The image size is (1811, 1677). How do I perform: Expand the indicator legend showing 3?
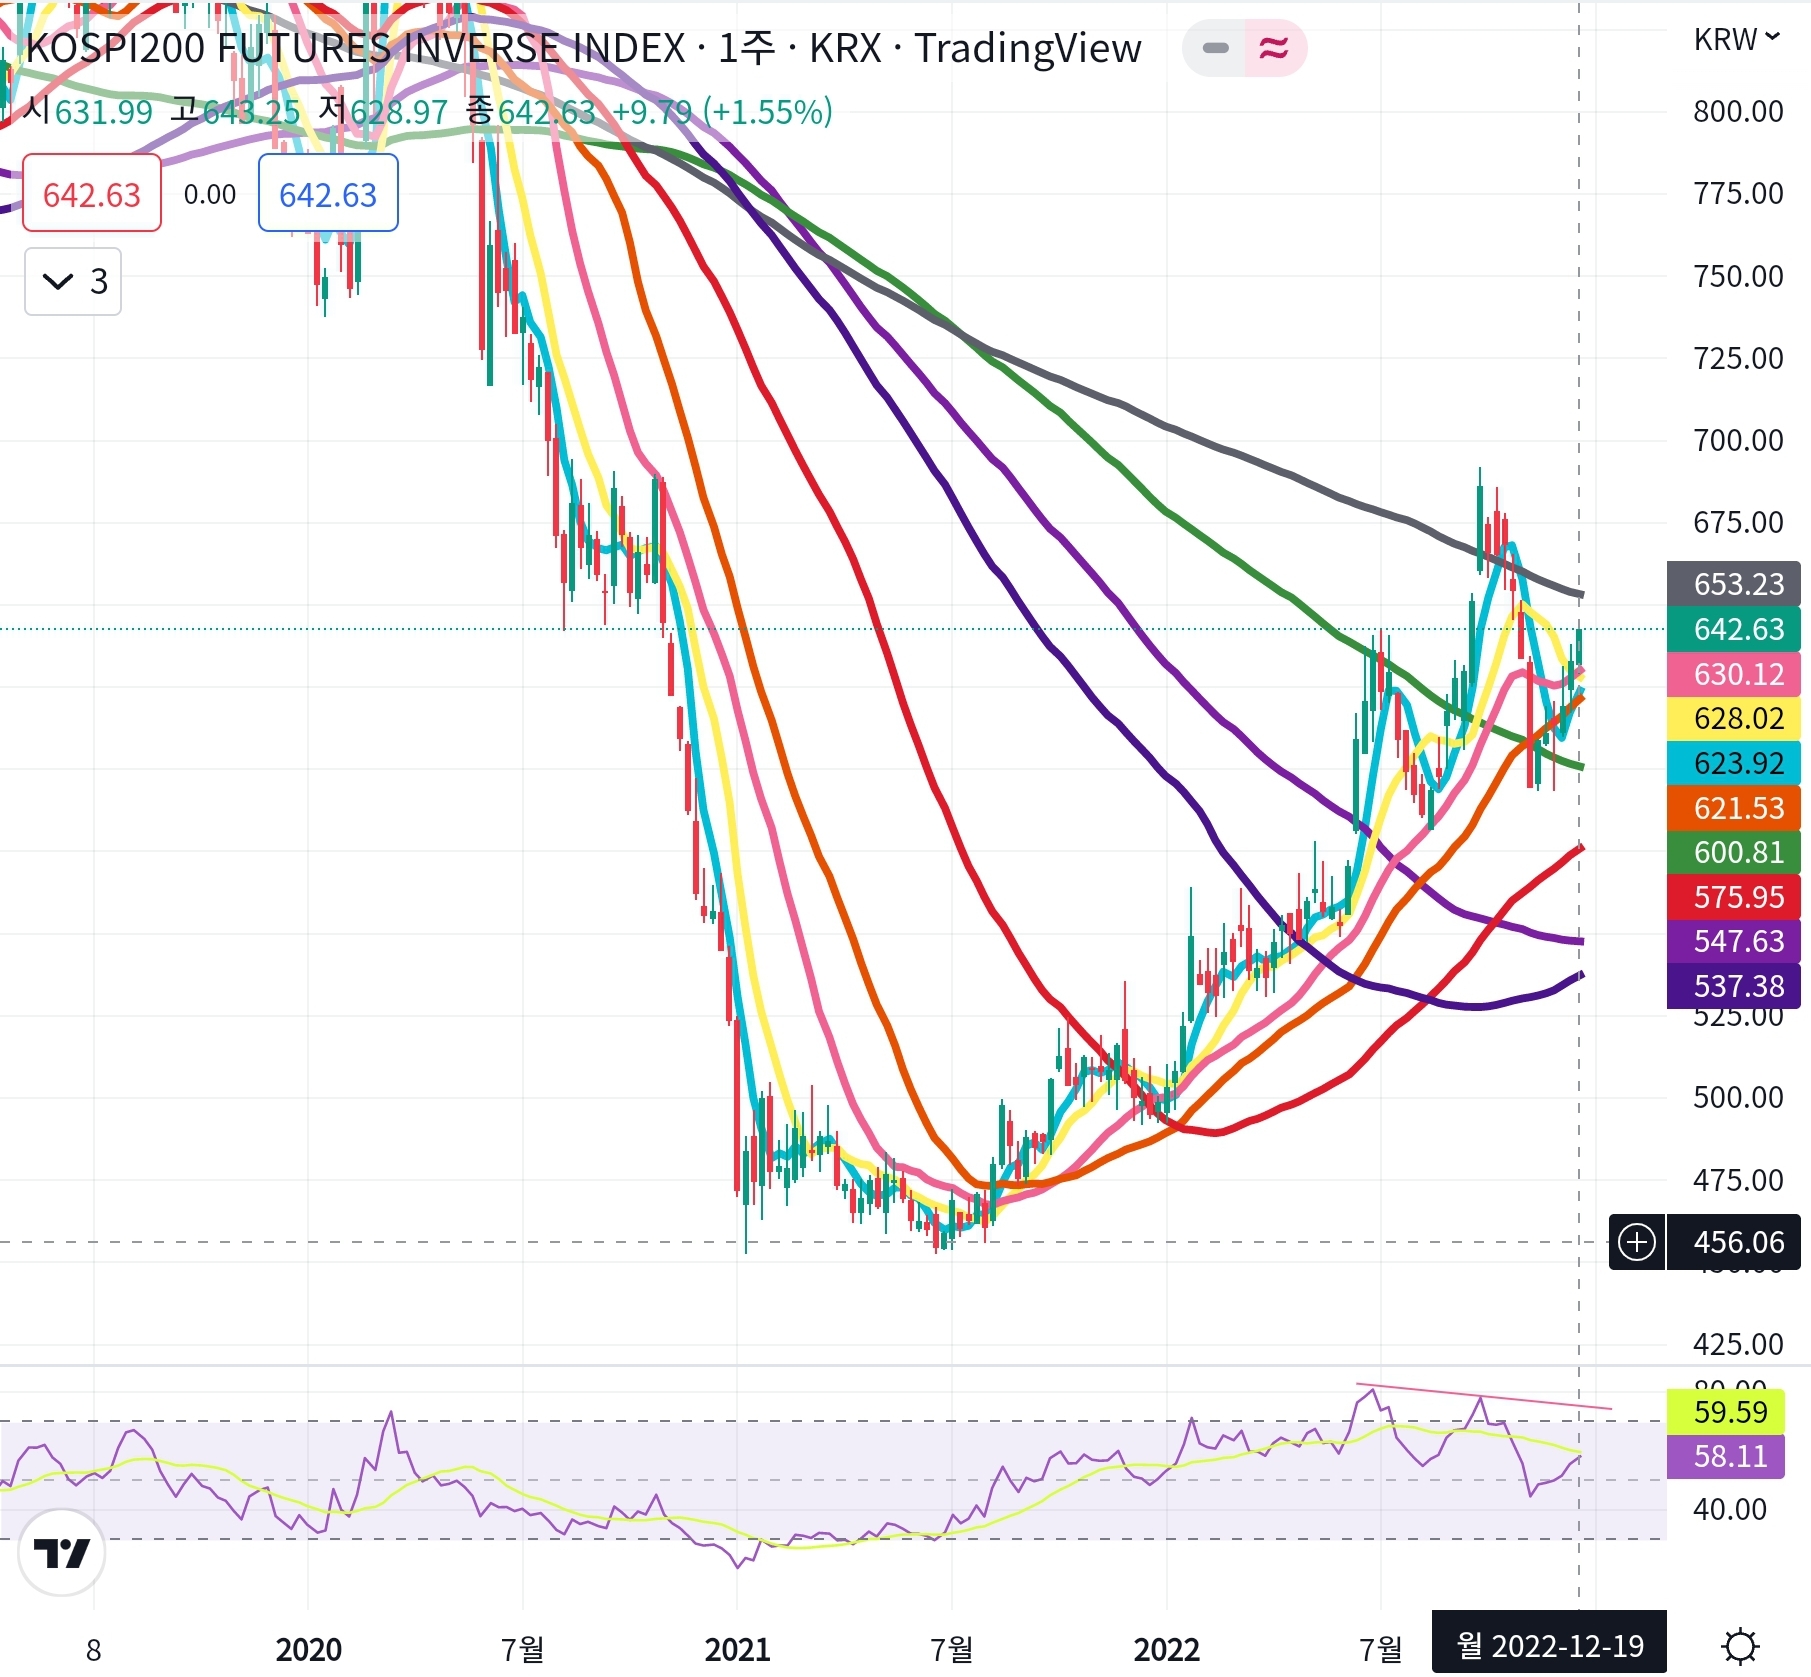(x=73, y=282)
